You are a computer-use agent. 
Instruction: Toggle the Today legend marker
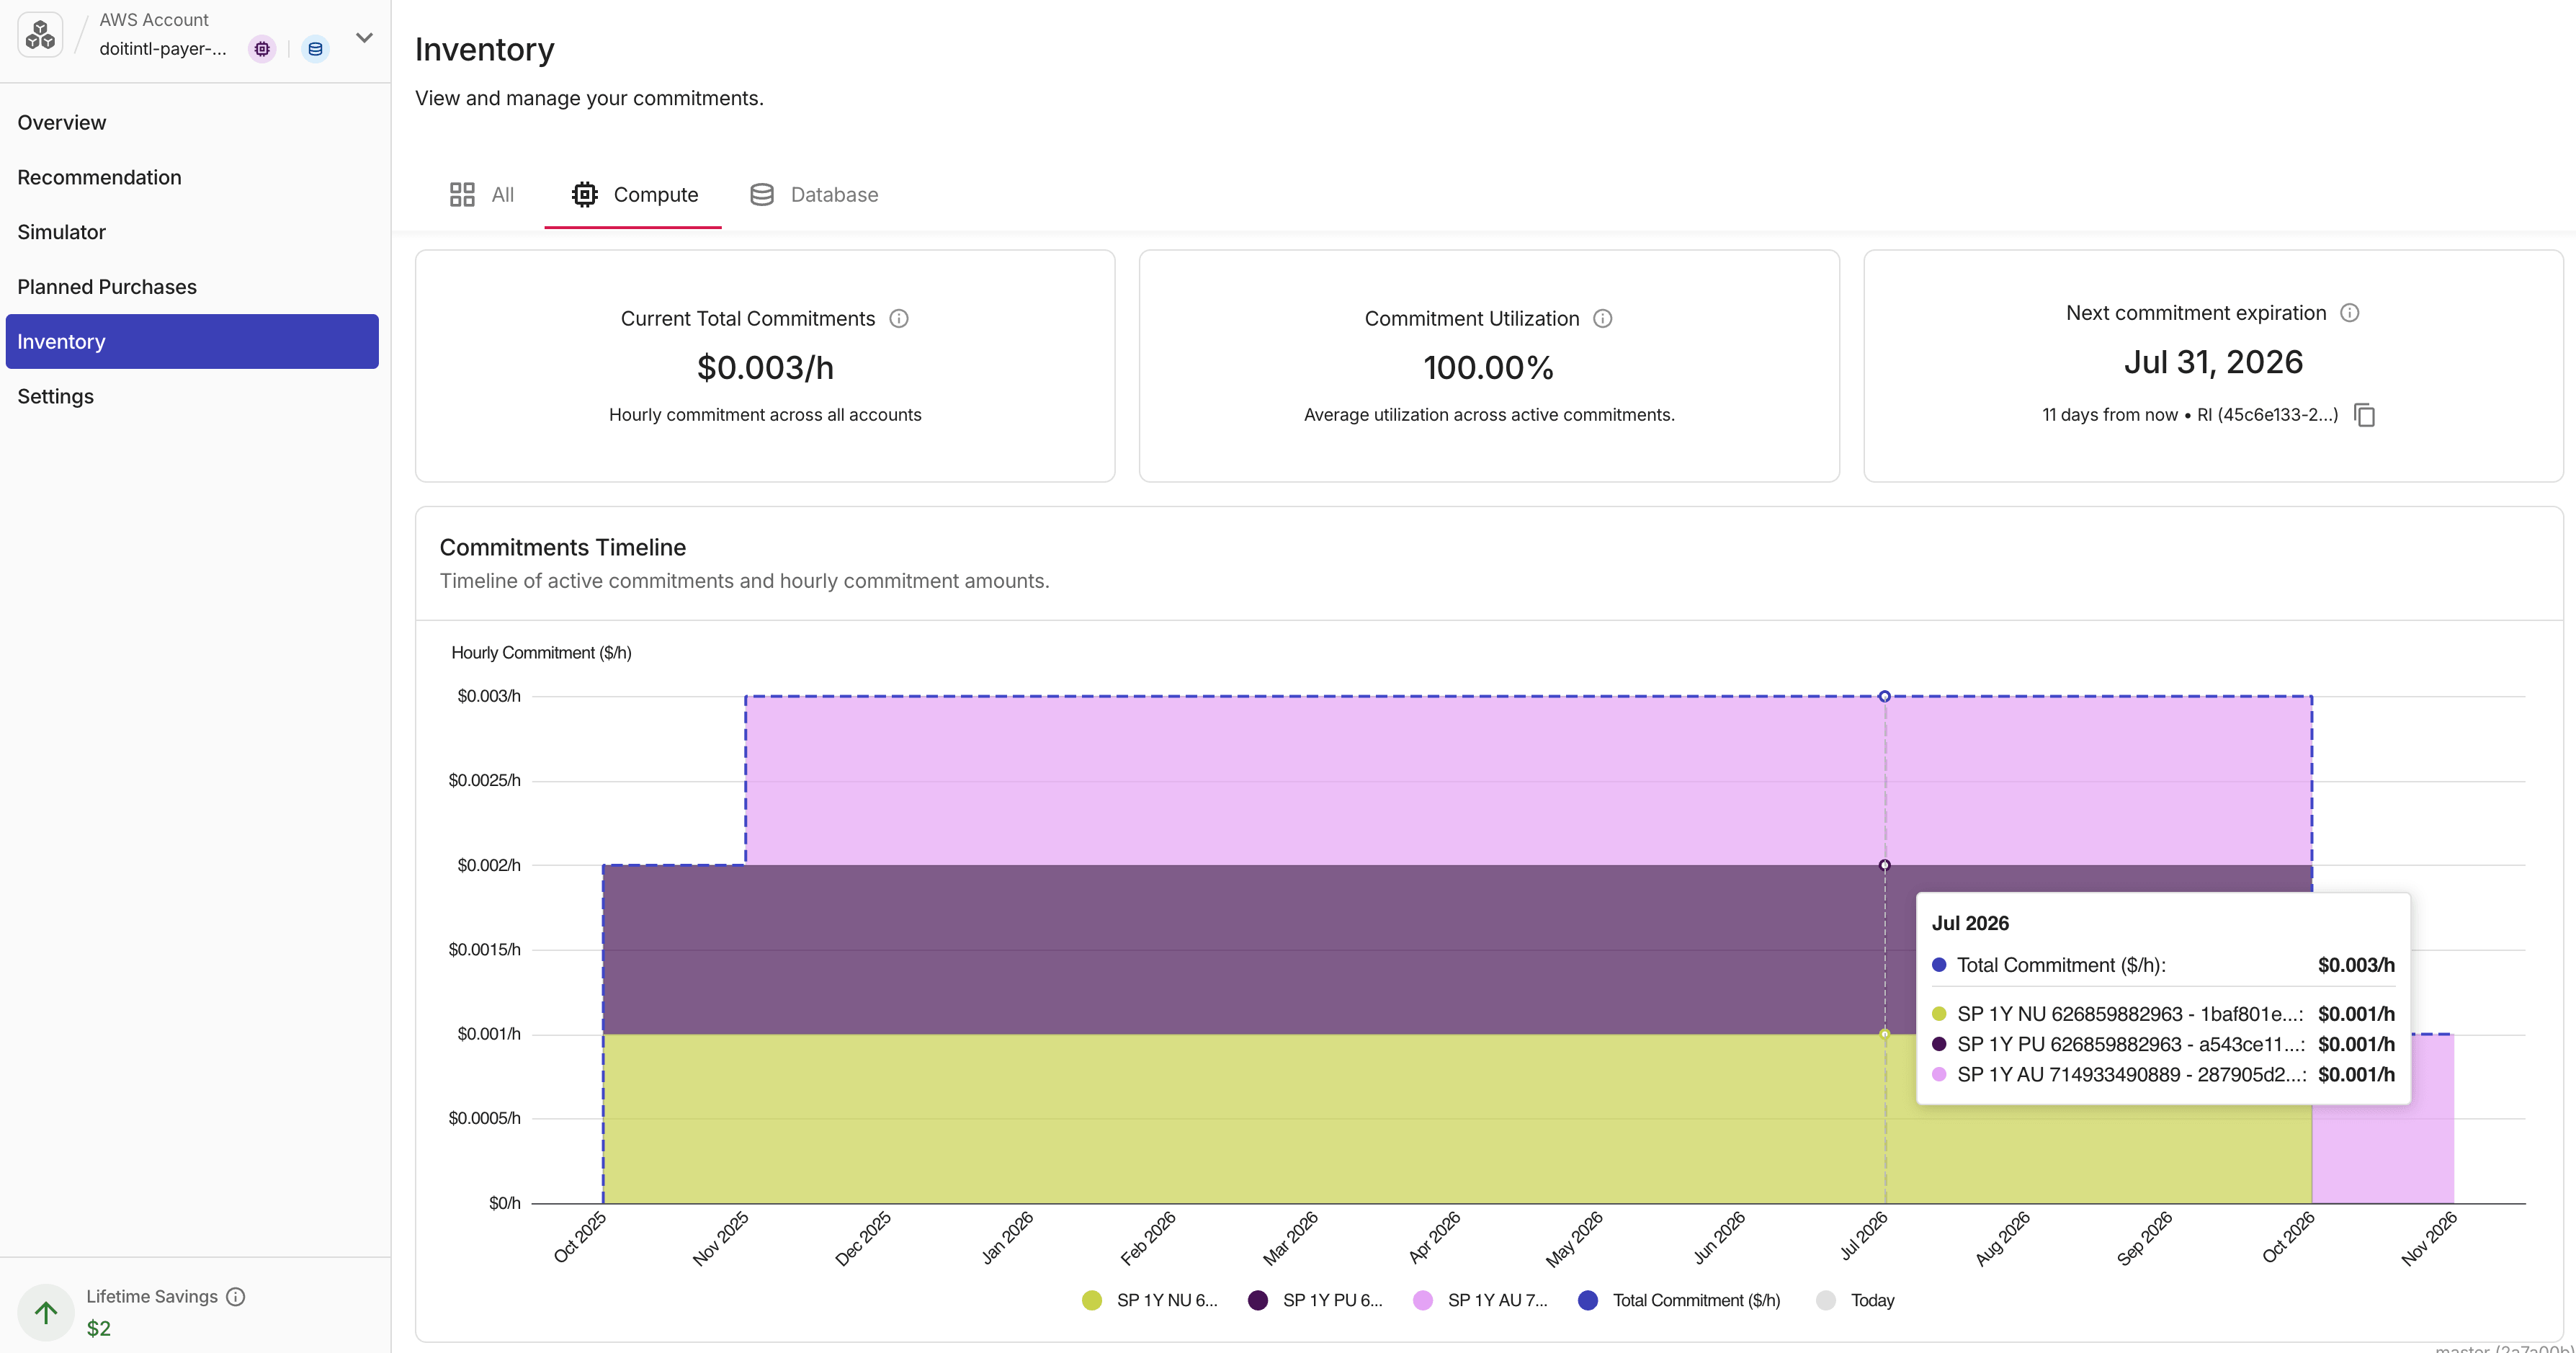point(1856,1301)
